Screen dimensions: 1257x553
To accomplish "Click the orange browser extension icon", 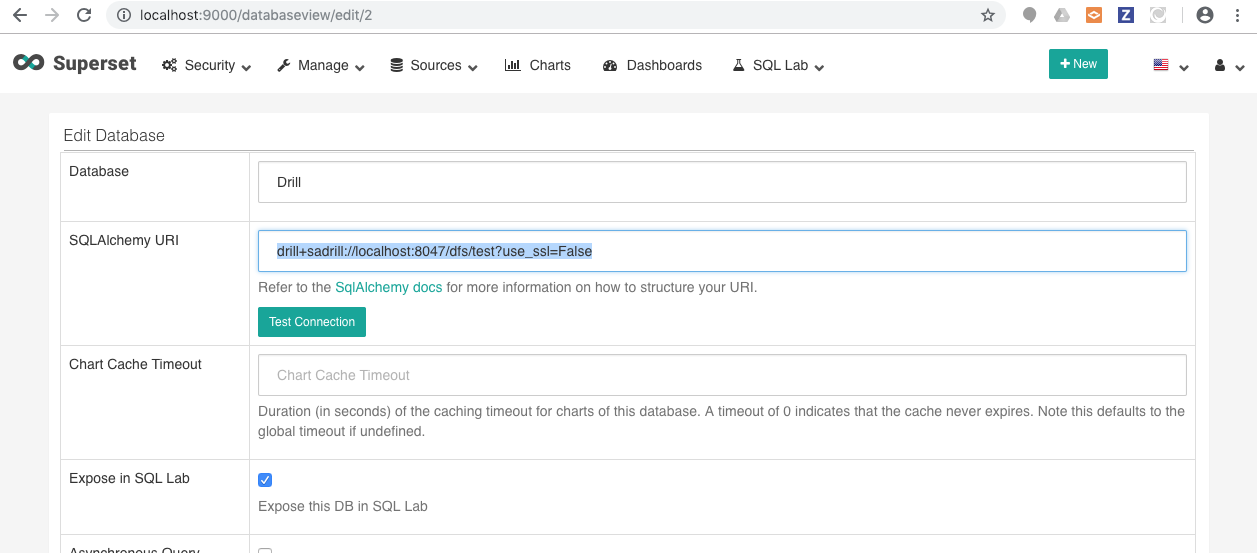I will tap(1094, 15).
